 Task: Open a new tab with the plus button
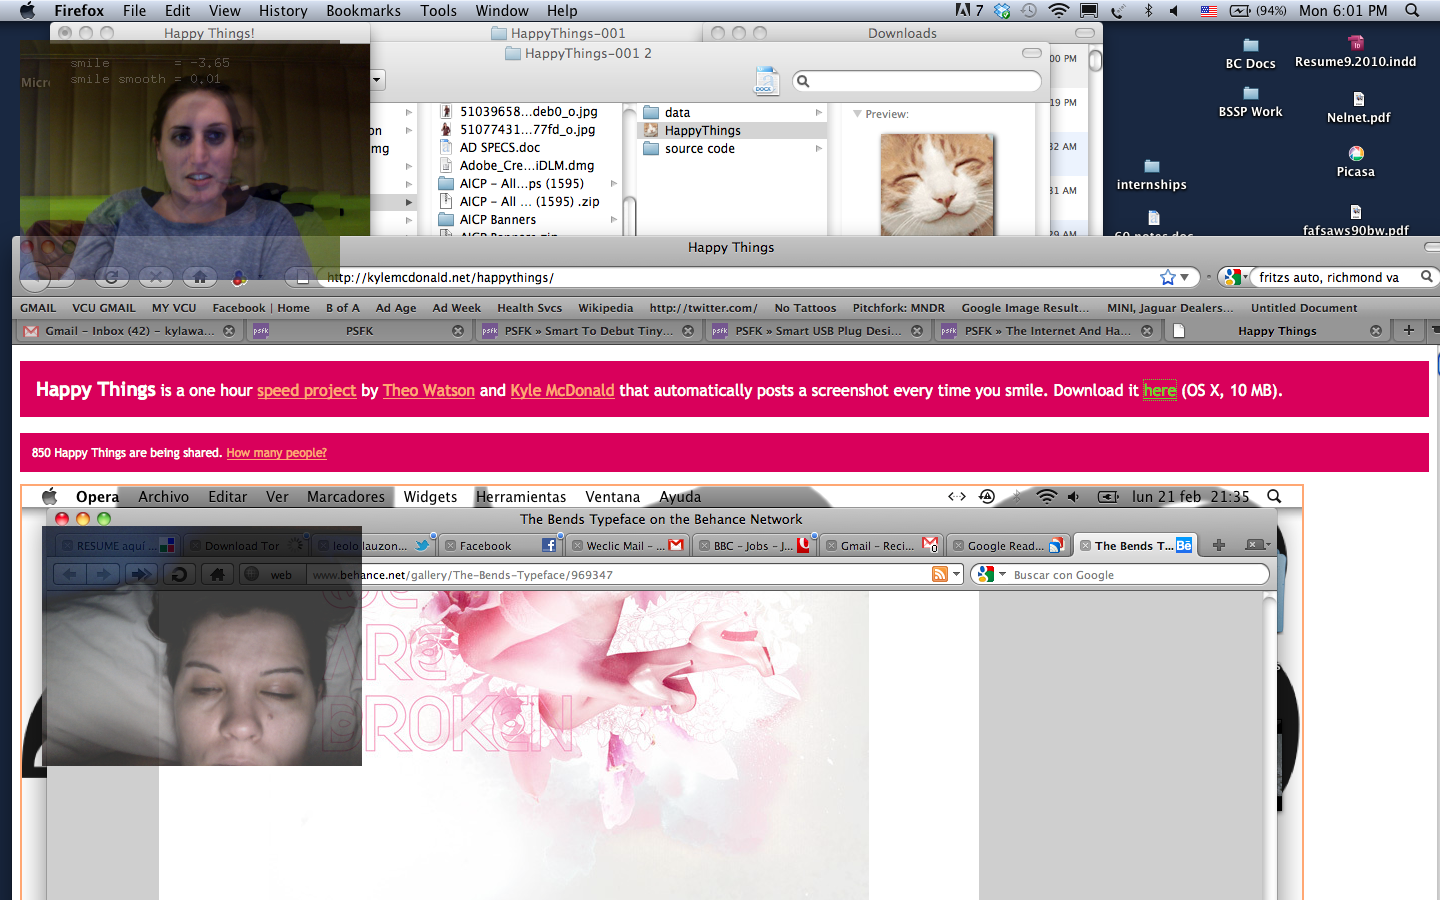(1408, 330)
